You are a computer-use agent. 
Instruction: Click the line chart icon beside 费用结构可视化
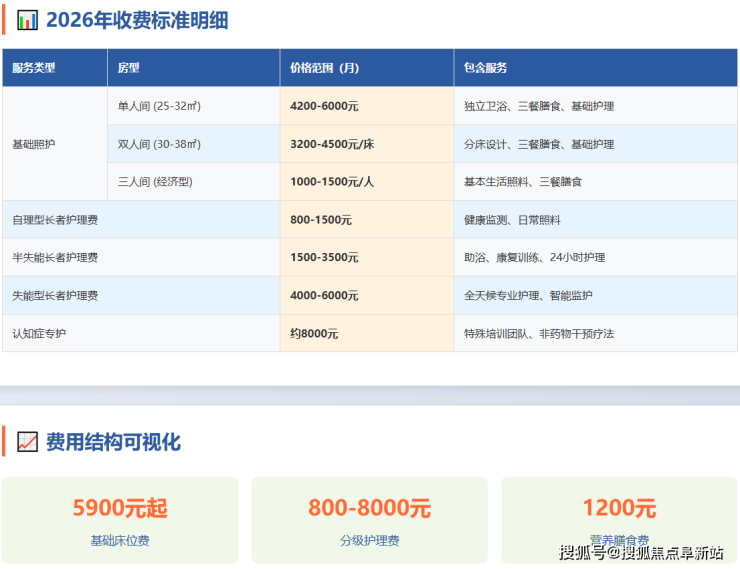coord(27,442)
